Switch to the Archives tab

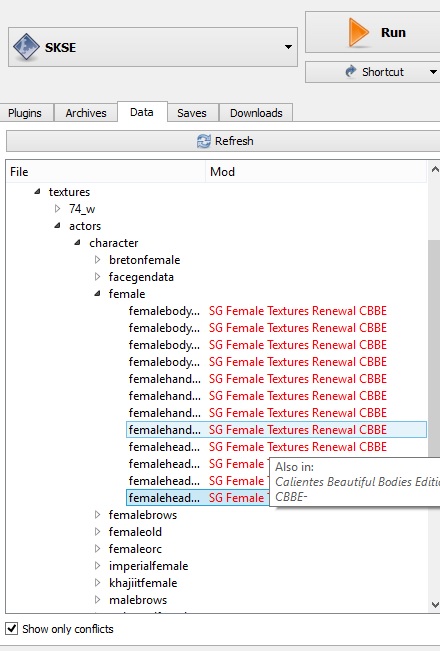tap(86, 113)
